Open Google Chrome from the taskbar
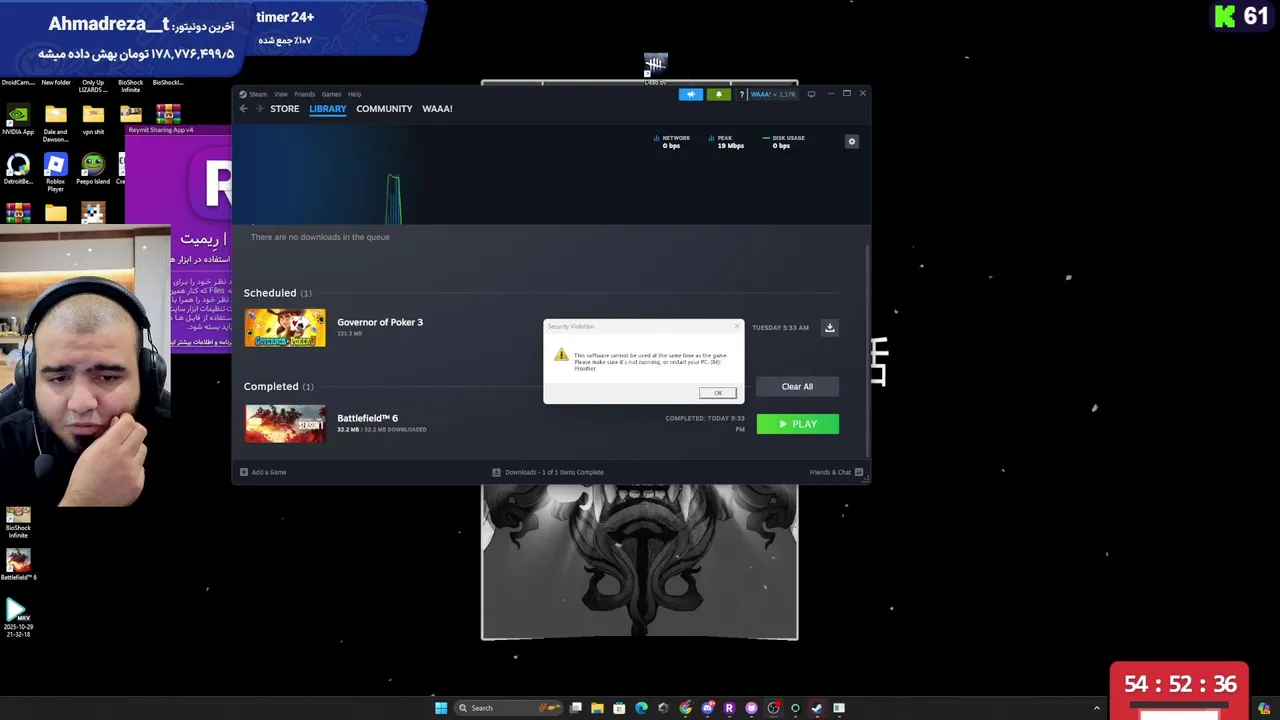 point(685,708)
